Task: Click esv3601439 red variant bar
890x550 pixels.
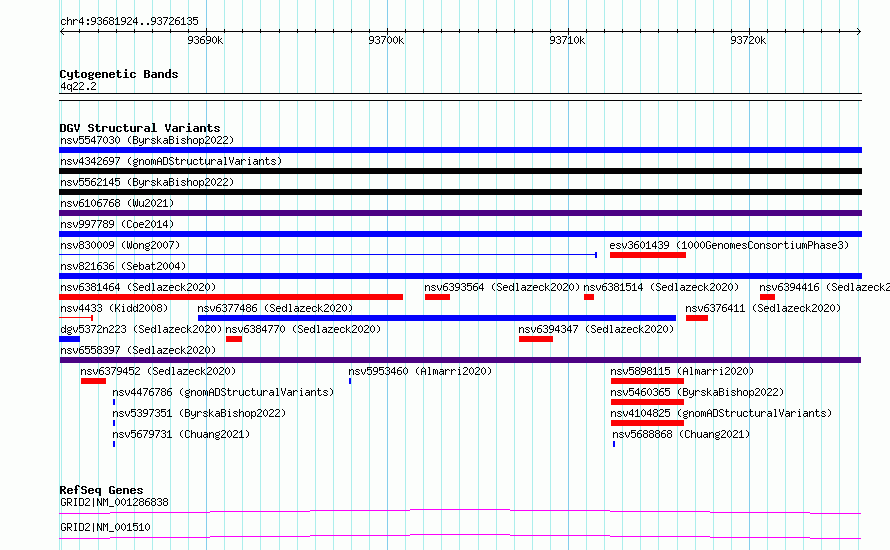Action: coord(648,255)
